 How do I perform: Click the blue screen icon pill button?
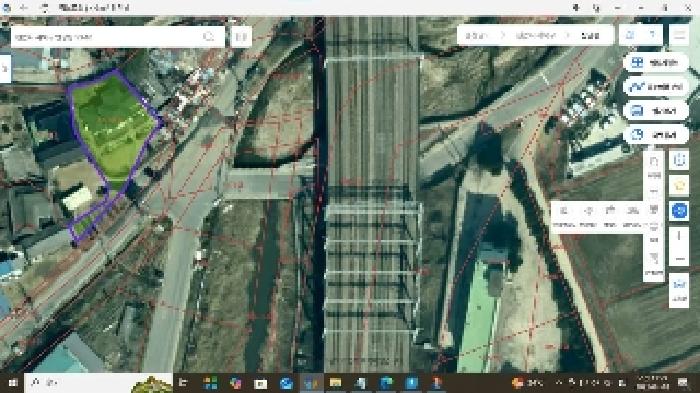point(655,111)
